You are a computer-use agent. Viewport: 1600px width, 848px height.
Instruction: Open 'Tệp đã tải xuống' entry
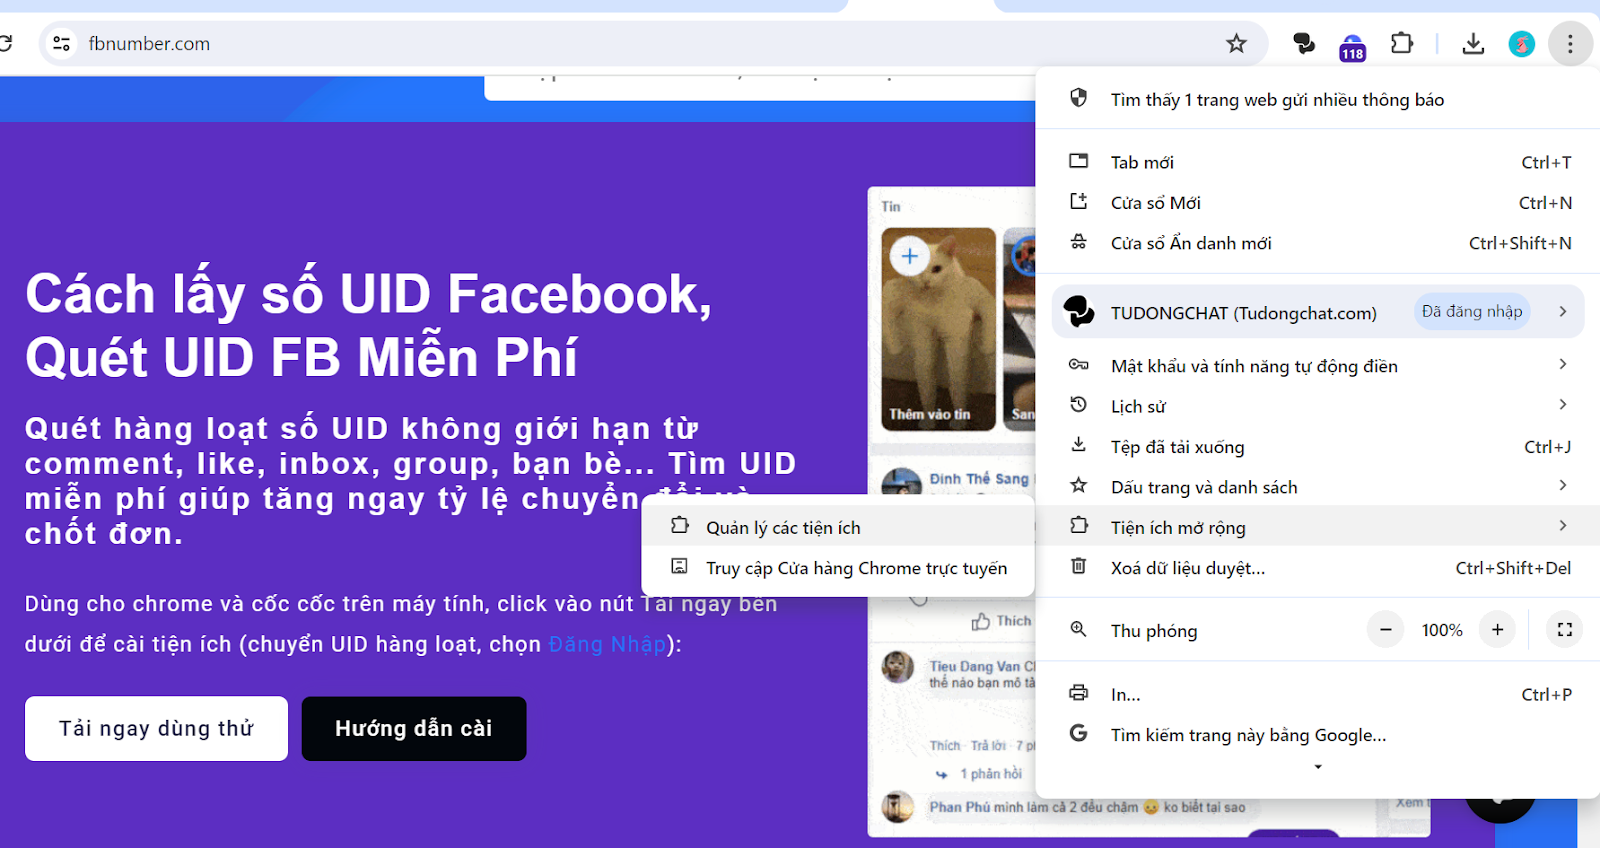pyautogui.click(x=1318, y=447)
